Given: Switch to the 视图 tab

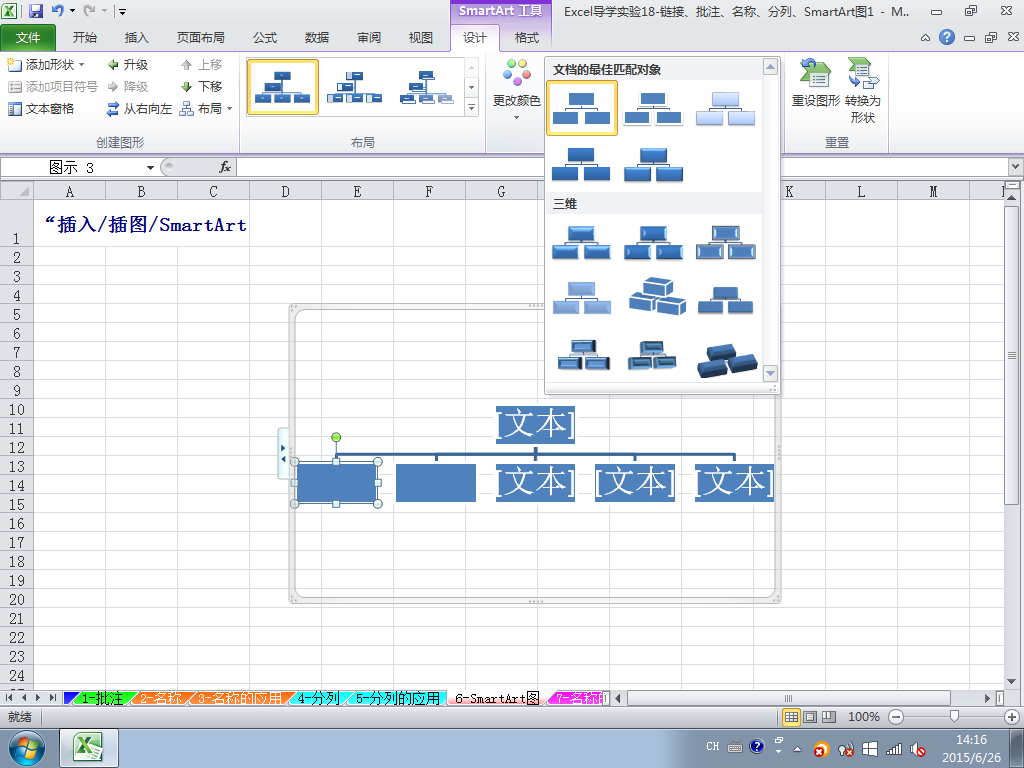Looking at the screenshot, I should coord(421,38).
